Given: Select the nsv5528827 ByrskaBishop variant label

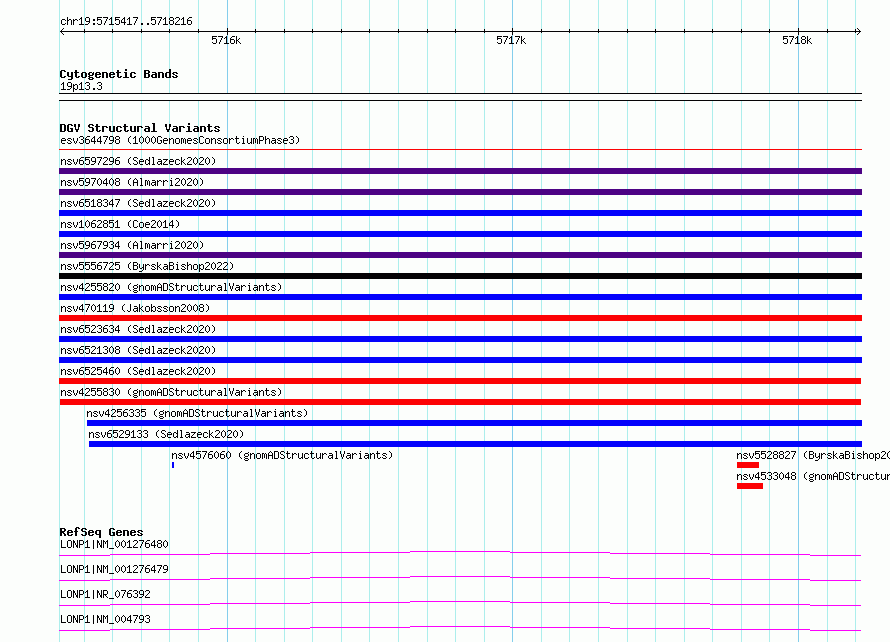Looking at the screenshot, I should click(813, 455).
